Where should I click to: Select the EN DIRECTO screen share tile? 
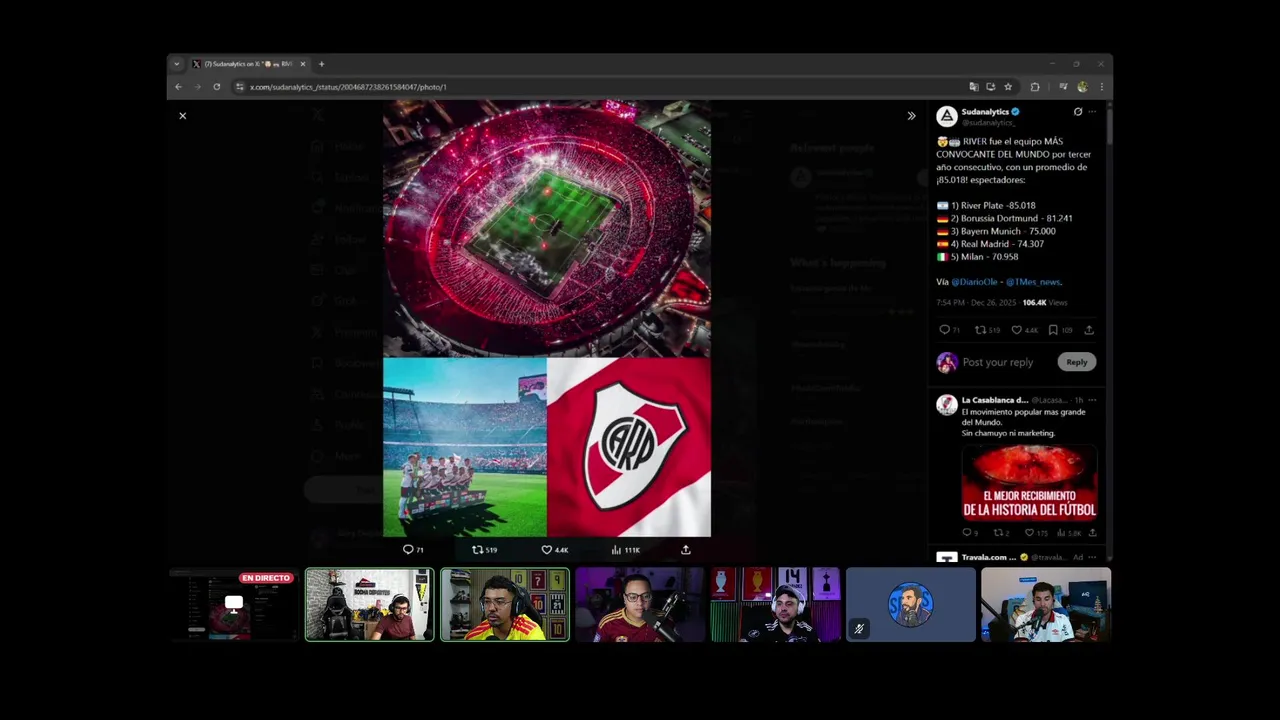234,605
